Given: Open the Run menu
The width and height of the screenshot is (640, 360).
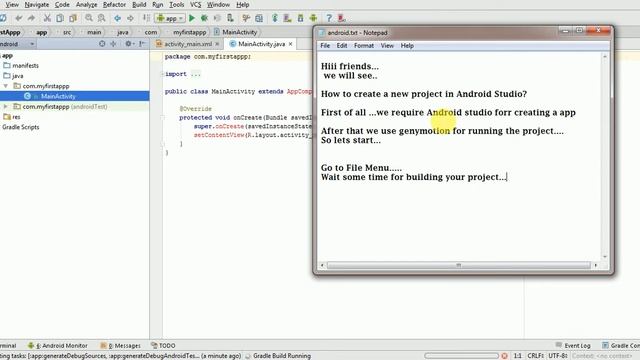Looking at the screenshot, I should pos(158,5).
